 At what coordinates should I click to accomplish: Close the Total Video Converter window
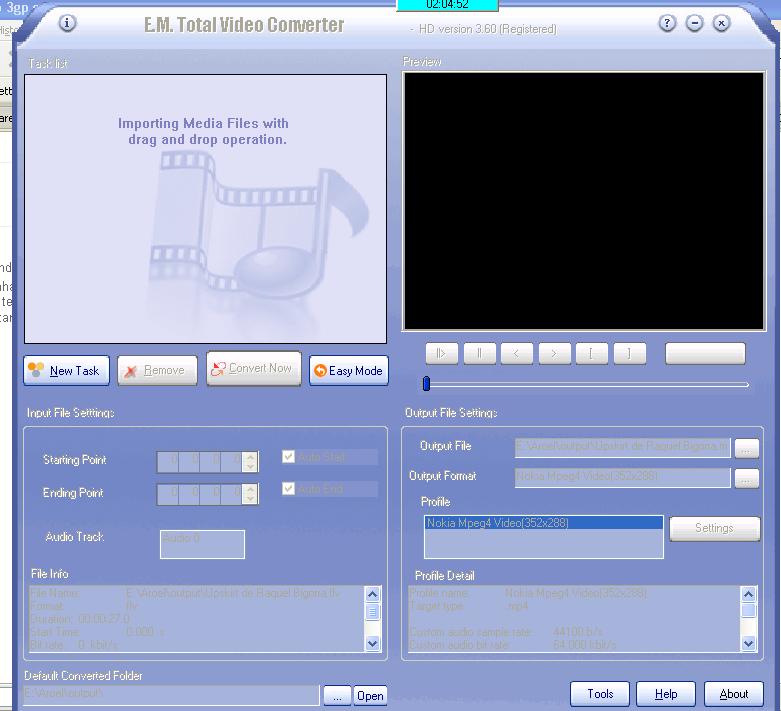click(721, 23)
